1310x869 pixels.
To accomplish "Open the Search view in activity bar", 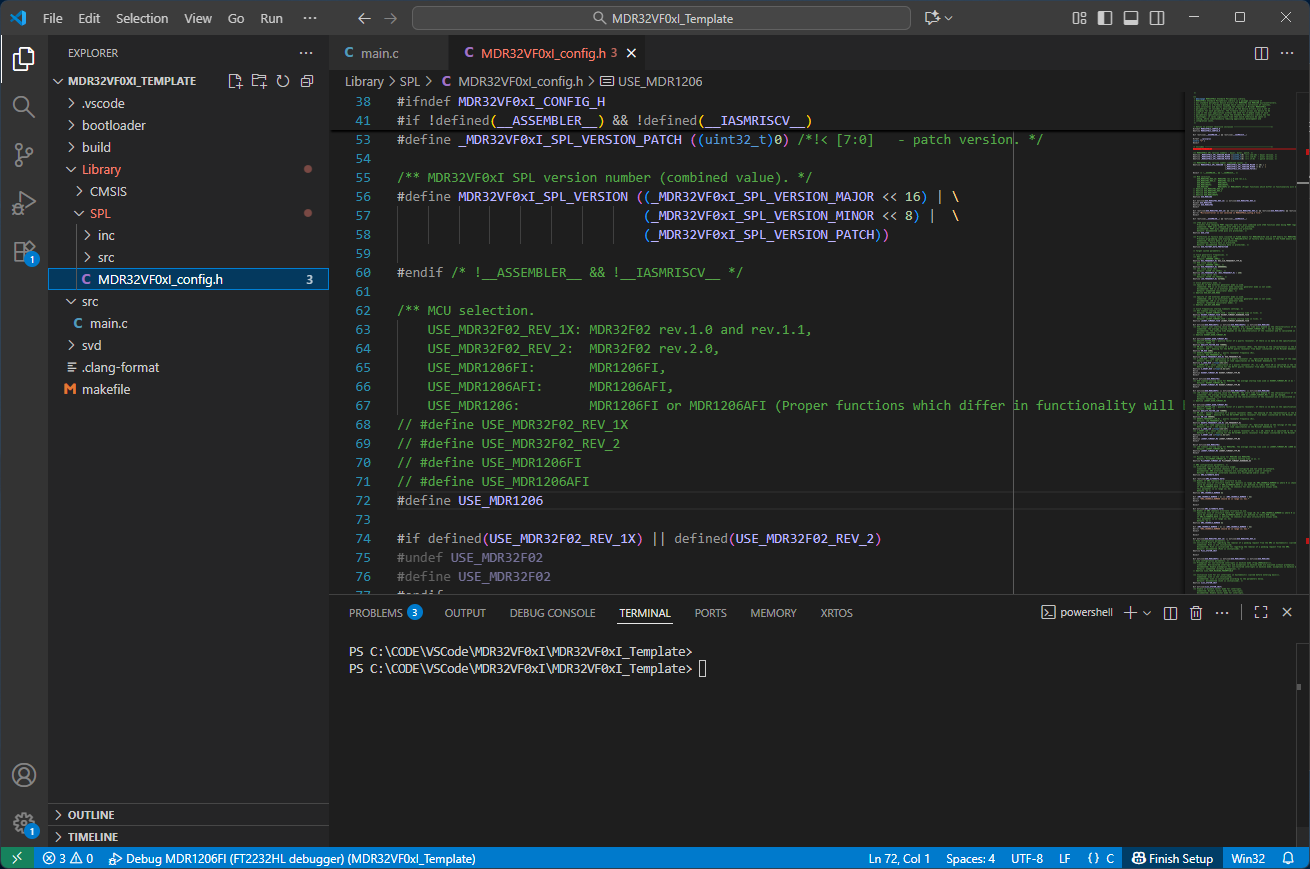I will point(24,106).
